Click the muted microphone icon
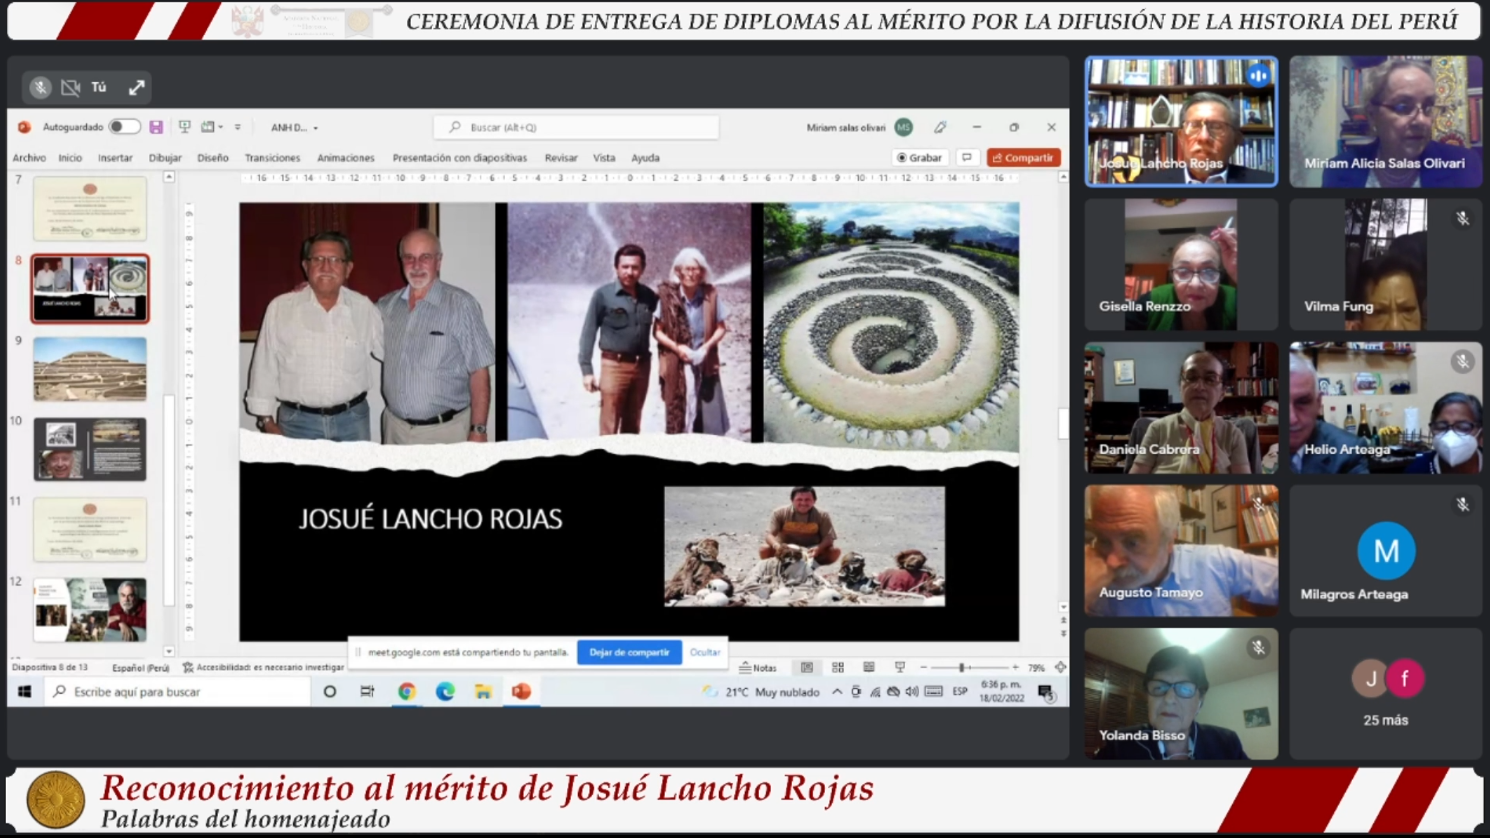 40,88
